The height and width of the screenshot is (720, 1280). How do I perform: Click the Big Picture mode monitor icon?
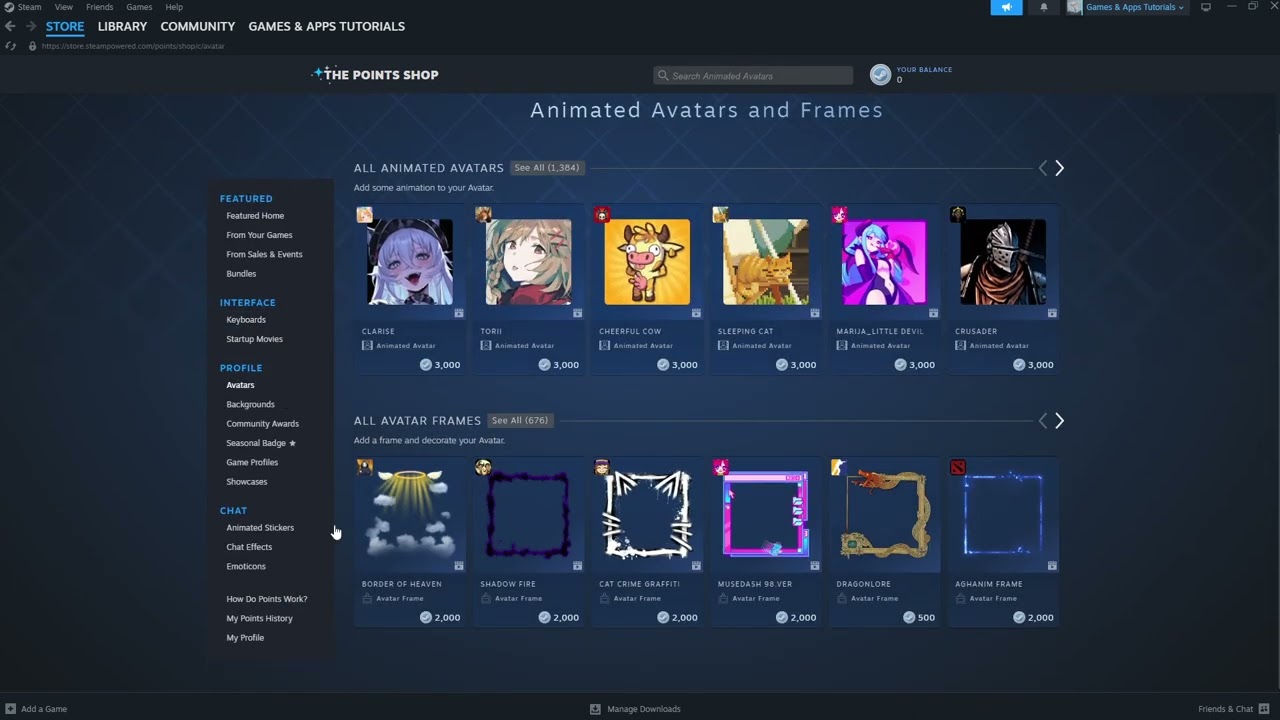(1206, 7)
